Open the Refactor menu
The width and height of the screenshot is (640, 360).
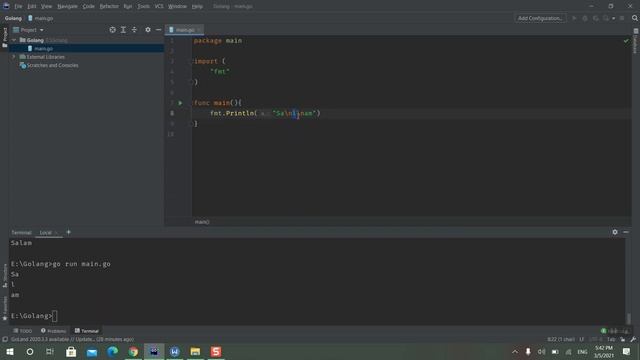coord(109,6)
